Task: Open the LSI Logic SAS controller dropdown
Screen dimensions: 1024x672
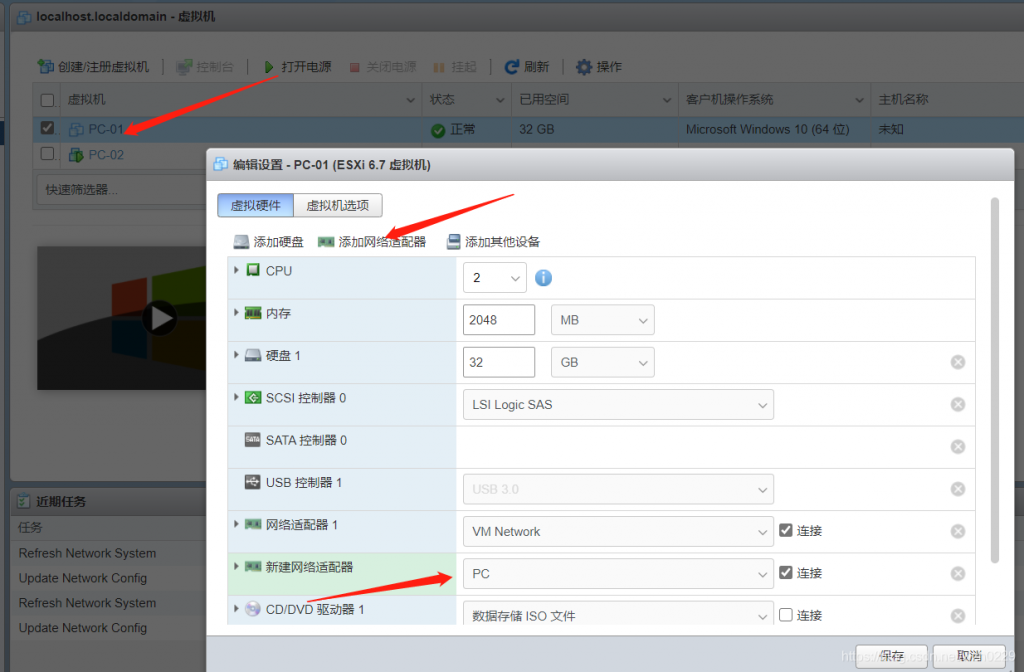Action: click(618, 405)
